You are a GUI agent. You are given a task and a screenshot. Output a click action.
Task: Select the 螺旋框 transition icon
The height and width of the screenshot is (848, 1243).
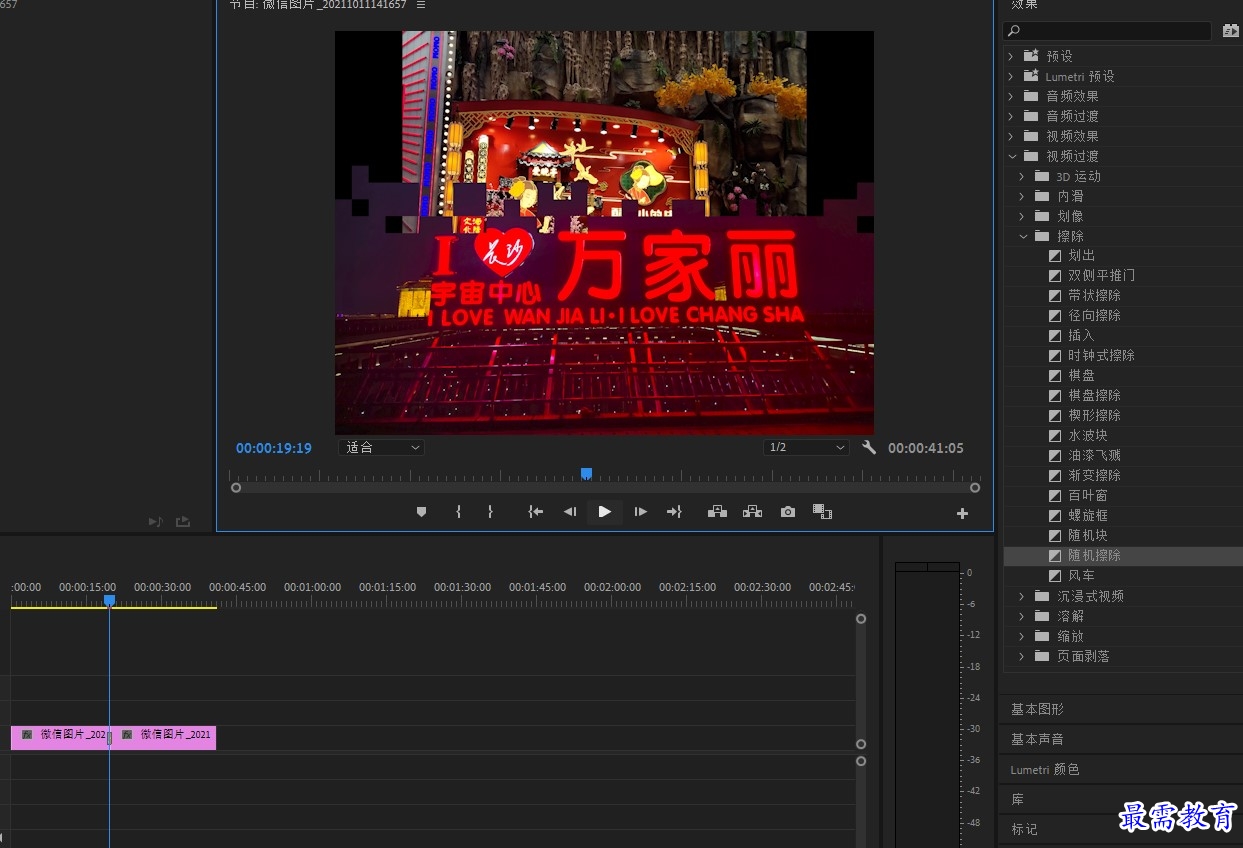tap(1055, 516)
